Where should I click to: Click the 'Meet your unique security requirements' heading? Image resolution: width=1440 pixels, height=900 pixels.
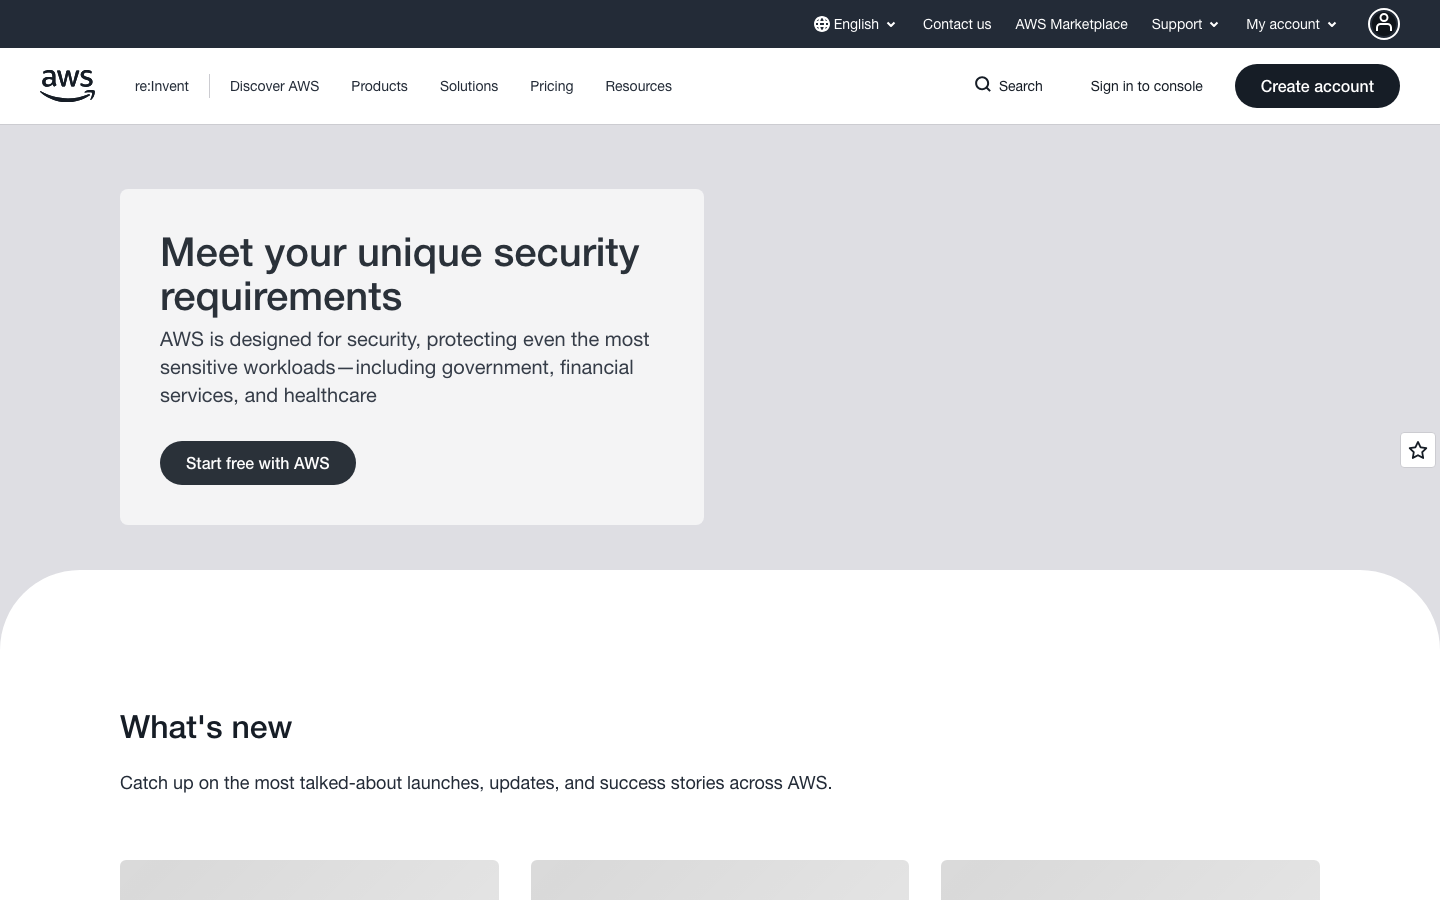click(400, 274)
